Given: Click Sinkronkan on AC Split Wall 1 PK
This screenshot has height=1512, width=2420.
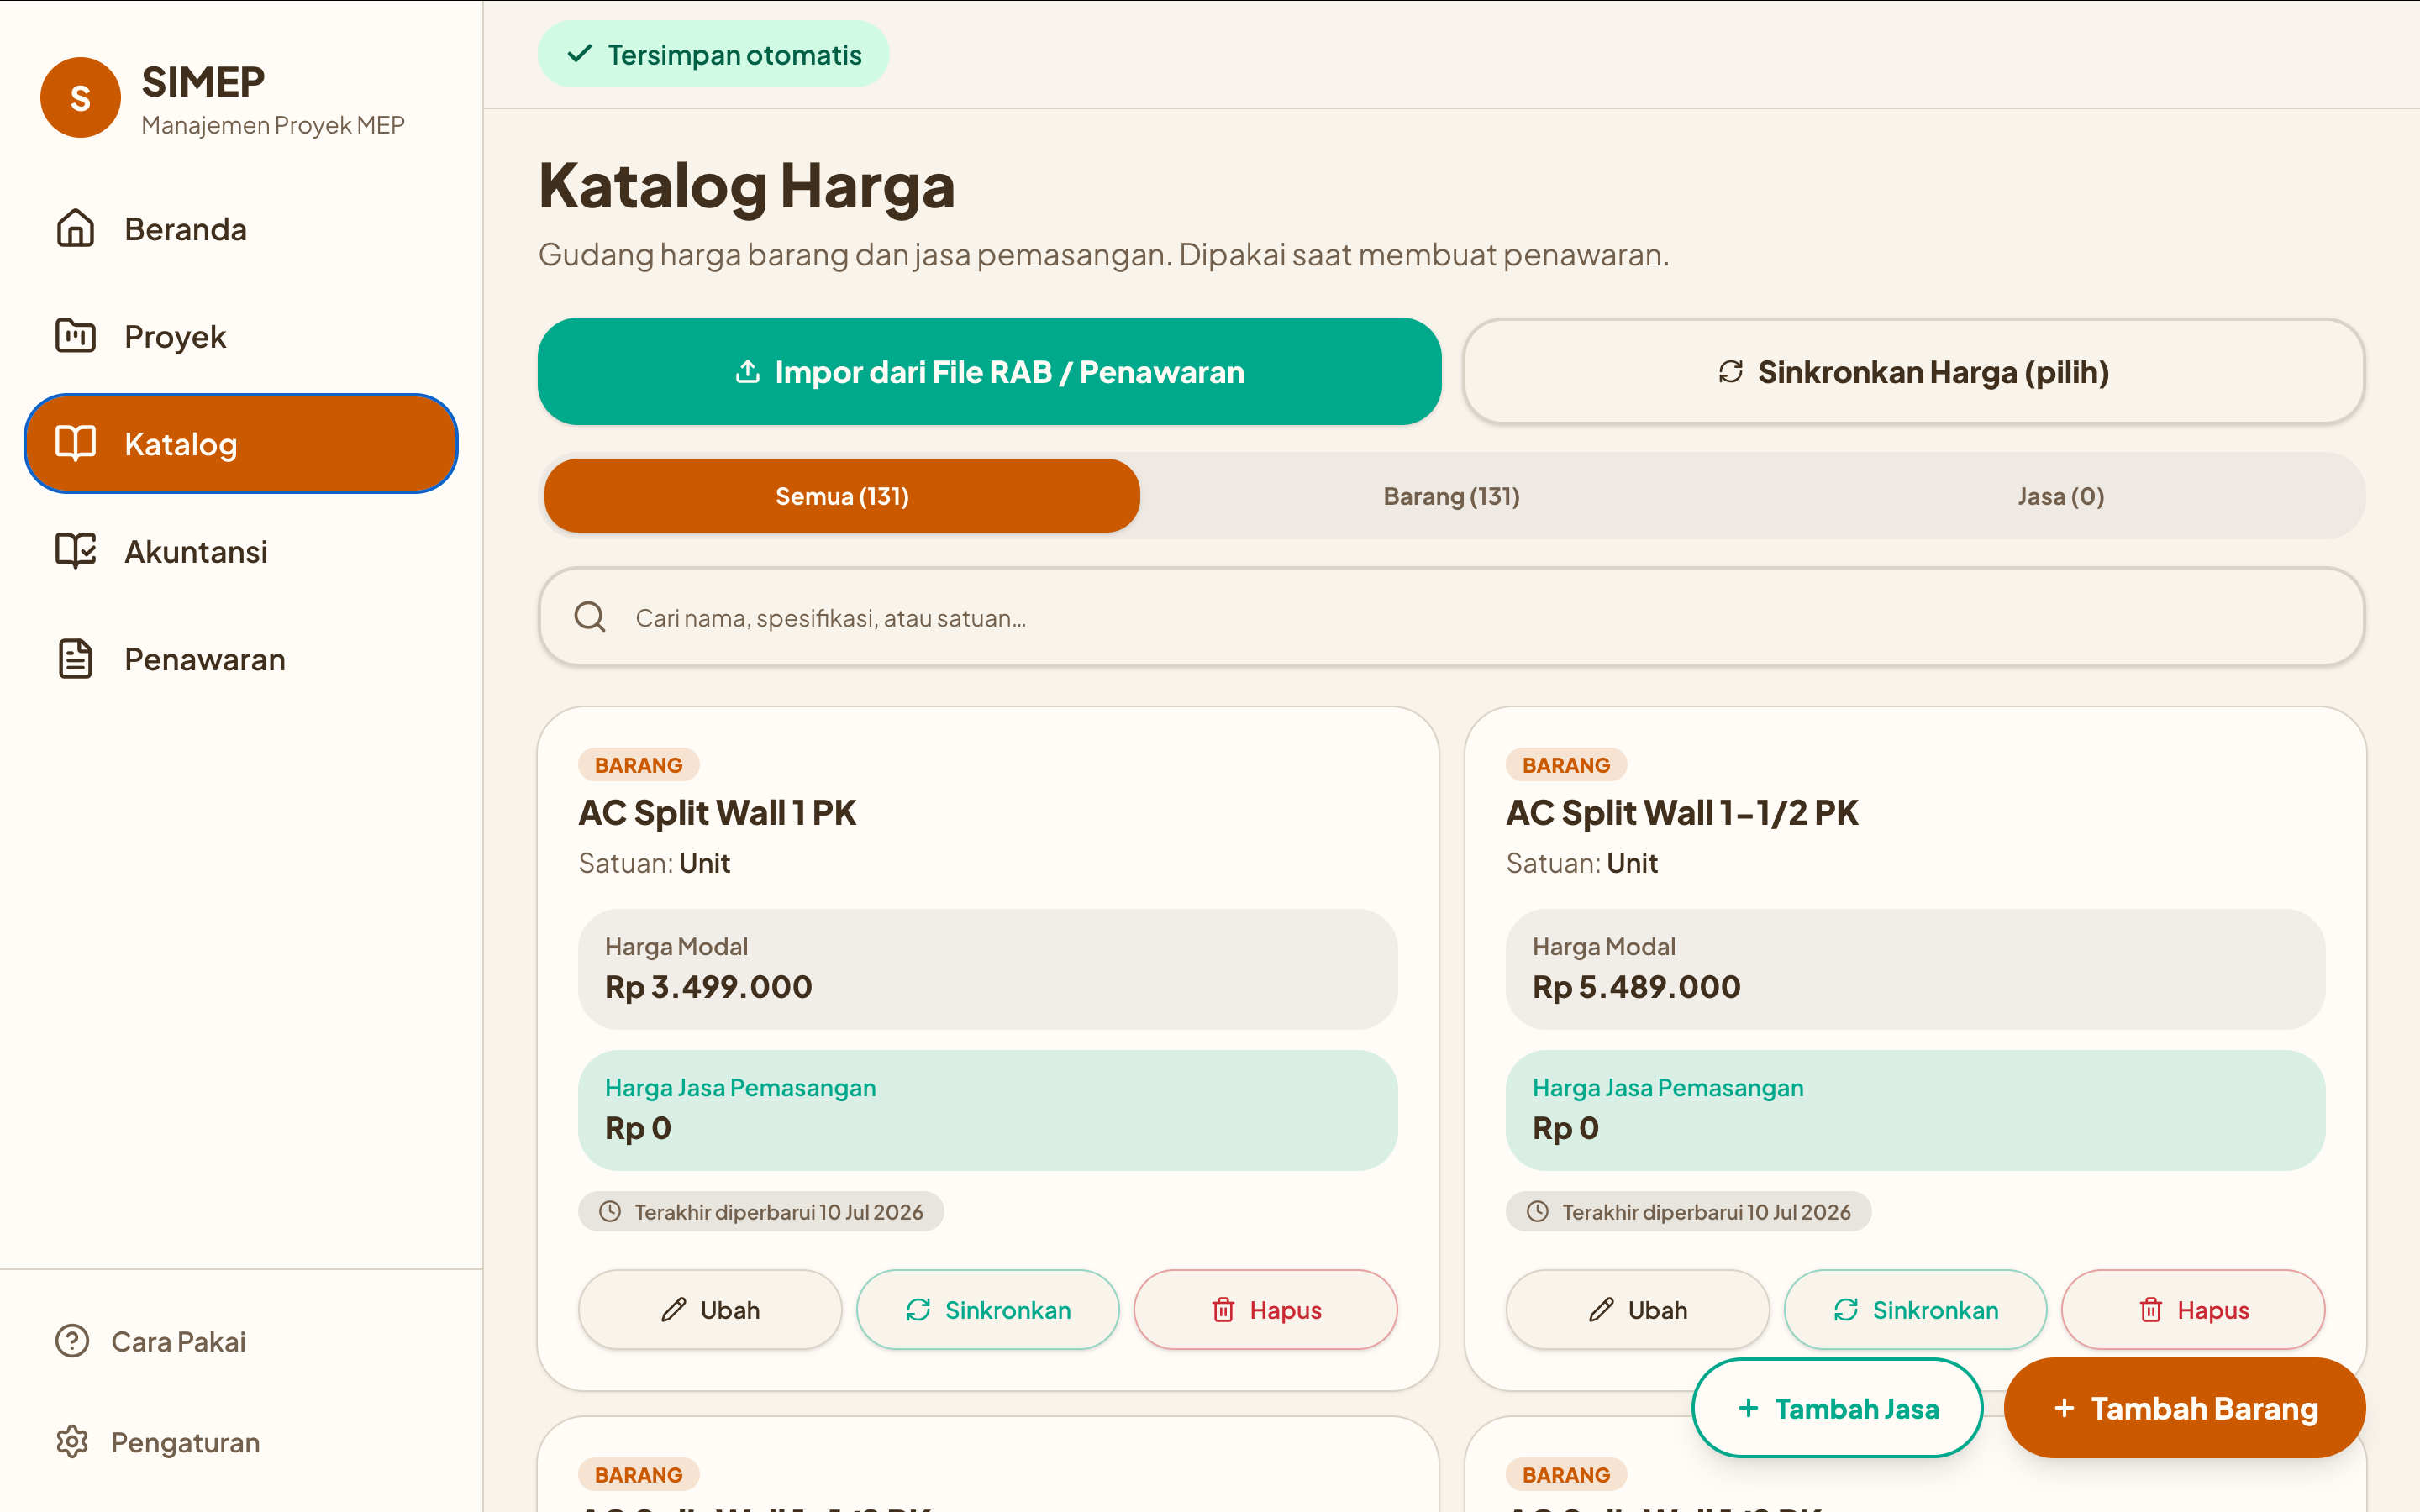Looking at the screenshot, I should [988, 1310].
